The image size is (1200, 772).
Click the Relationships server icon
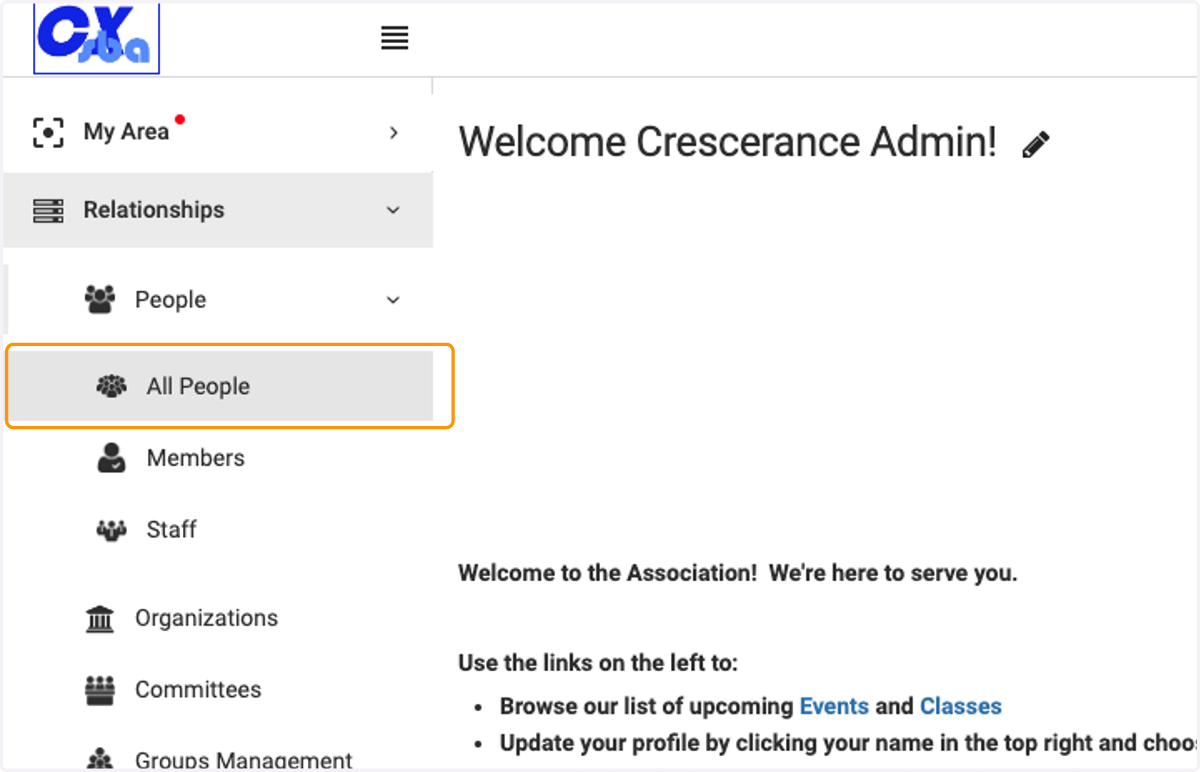(48, 210)
